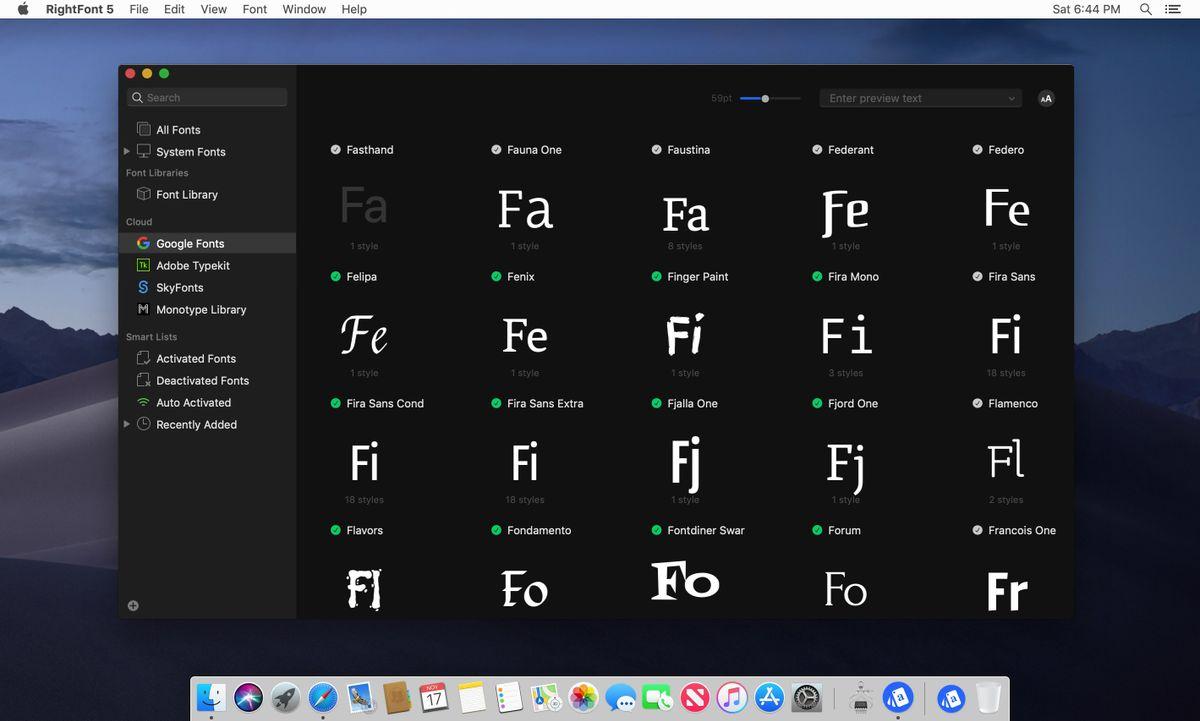Screen dimensions: 1200x721
Task: Toggle activation check for Fasthand font
Action: [336, 149]
